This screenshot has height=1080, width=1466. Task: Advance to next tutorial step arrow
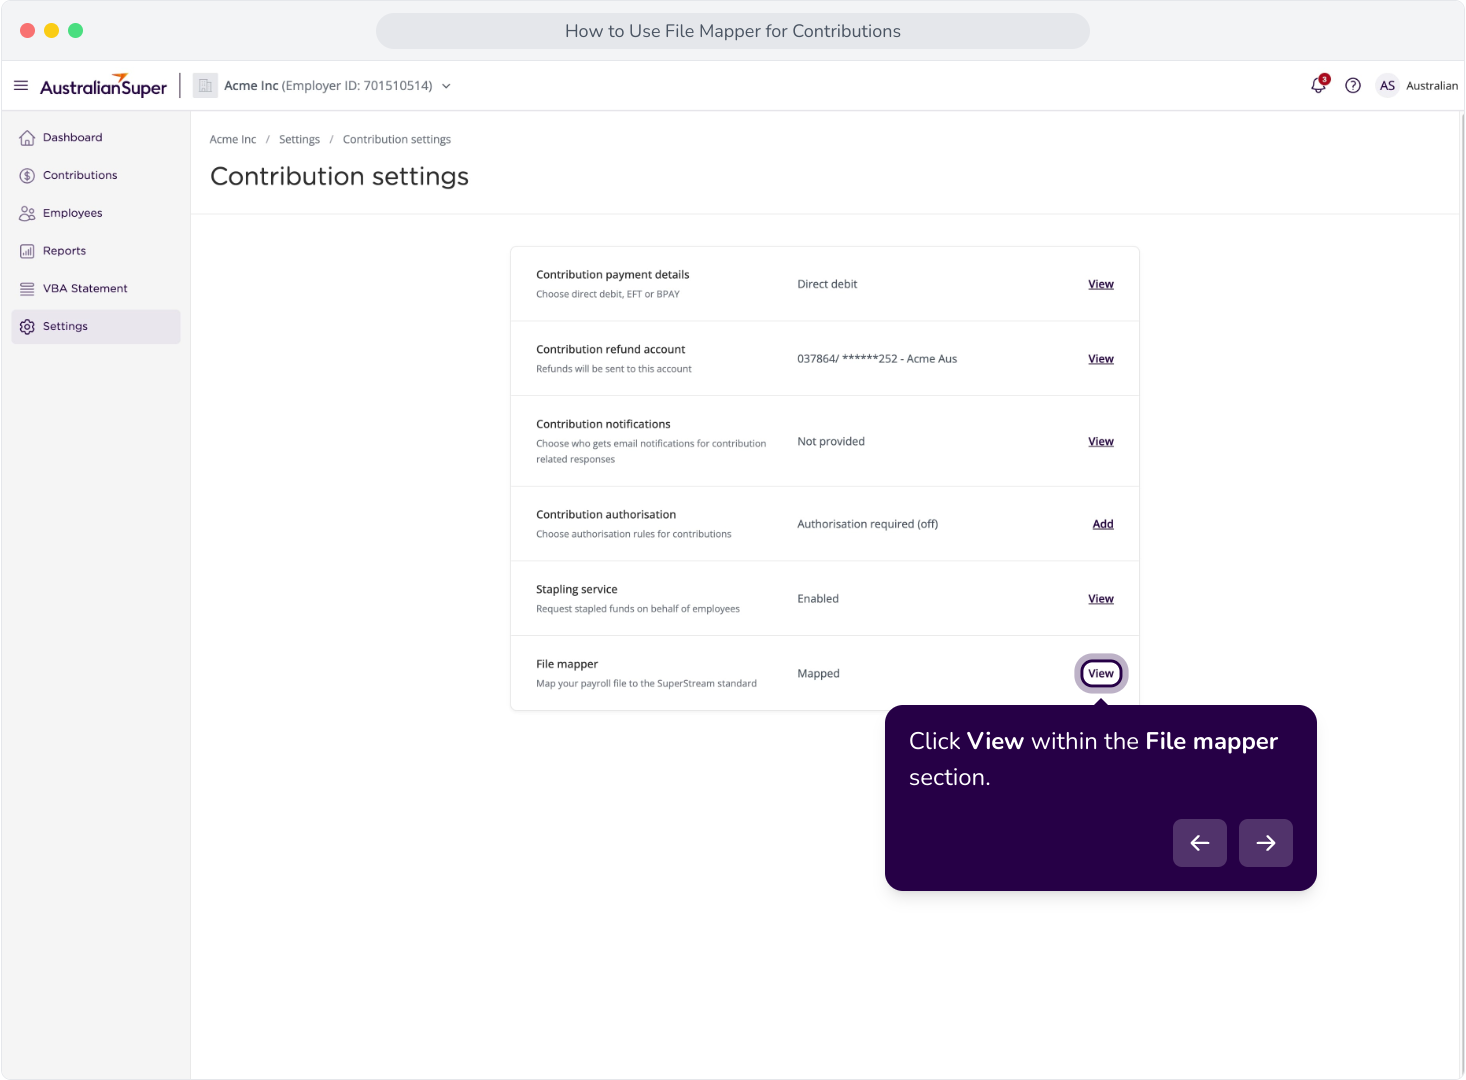pos(1266,843)
